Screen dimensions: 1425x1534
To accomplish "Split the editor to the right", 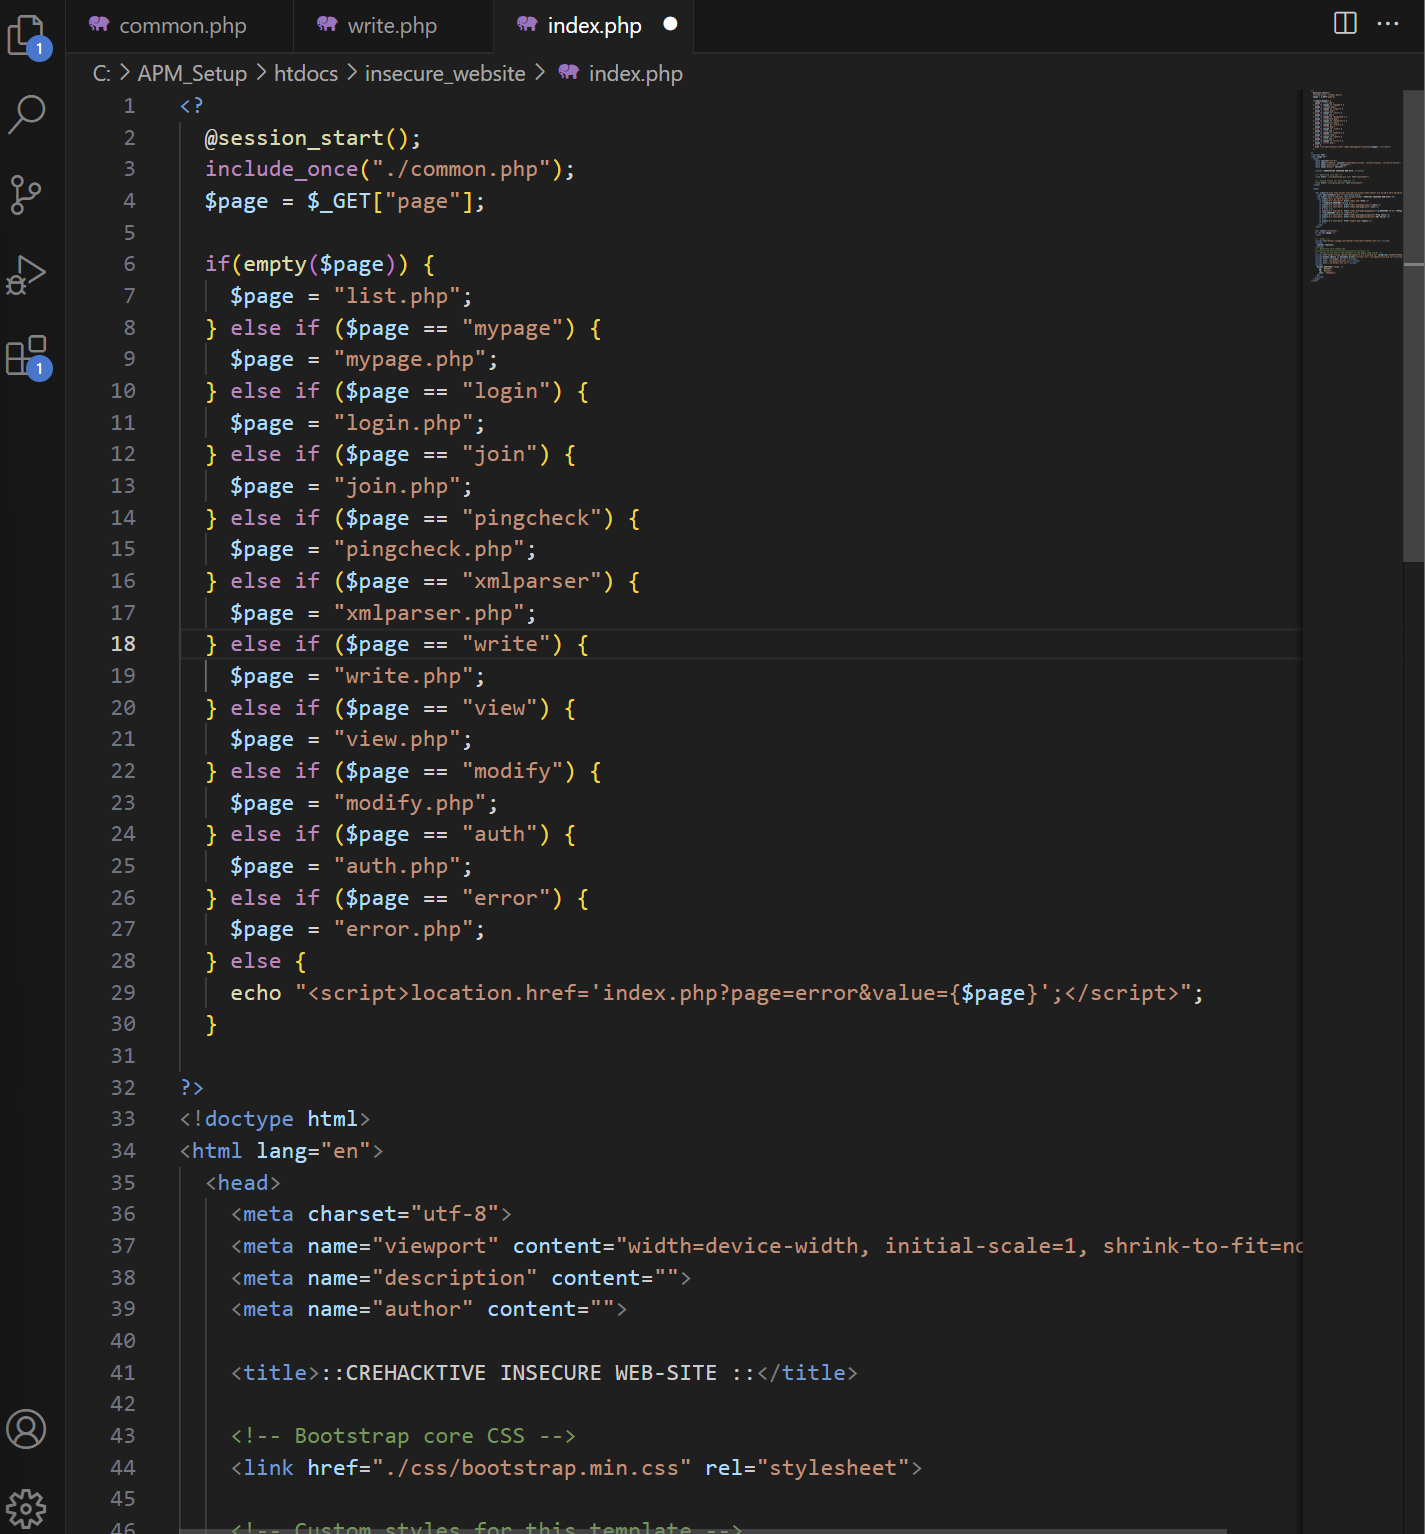I will [1345, 23].
